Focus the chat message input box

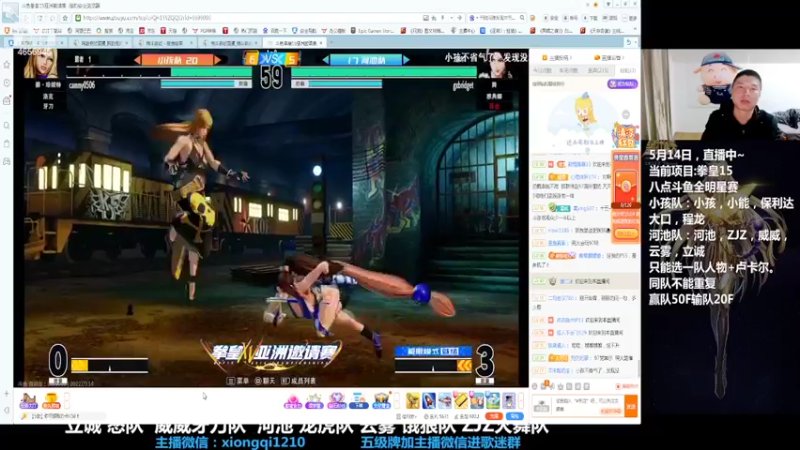pyautogui.click(x=588, y=406)
